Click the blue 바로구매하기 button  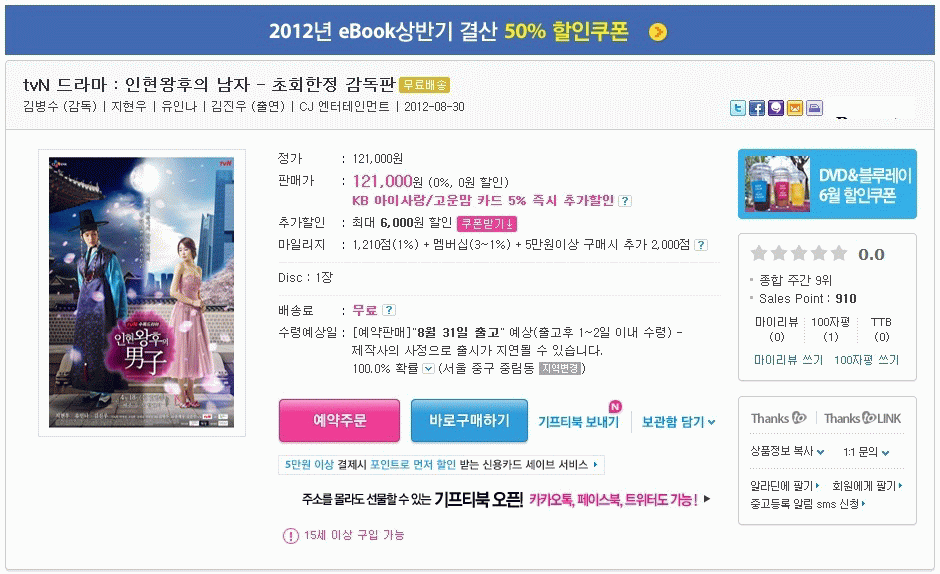(469, 420)
